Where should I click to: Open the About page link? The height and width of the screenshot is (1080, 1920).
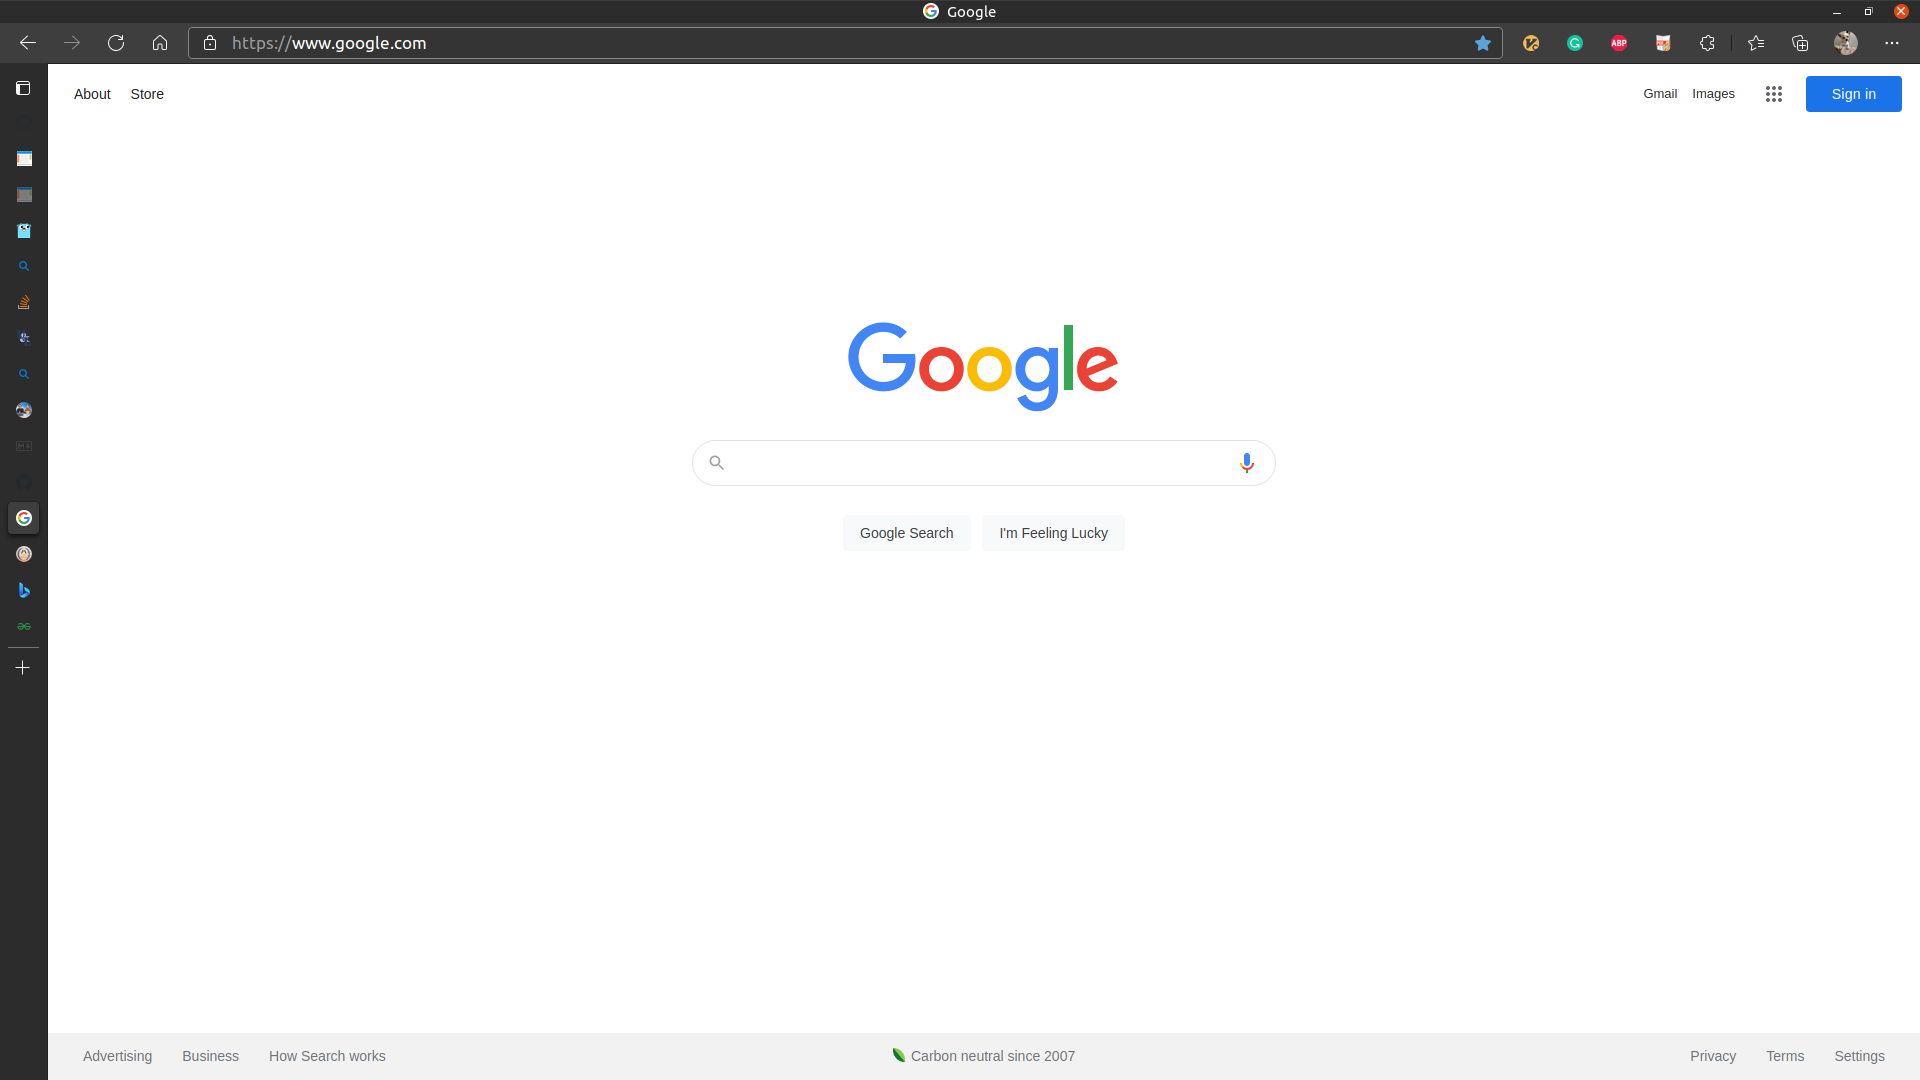[x=92, y=94]
